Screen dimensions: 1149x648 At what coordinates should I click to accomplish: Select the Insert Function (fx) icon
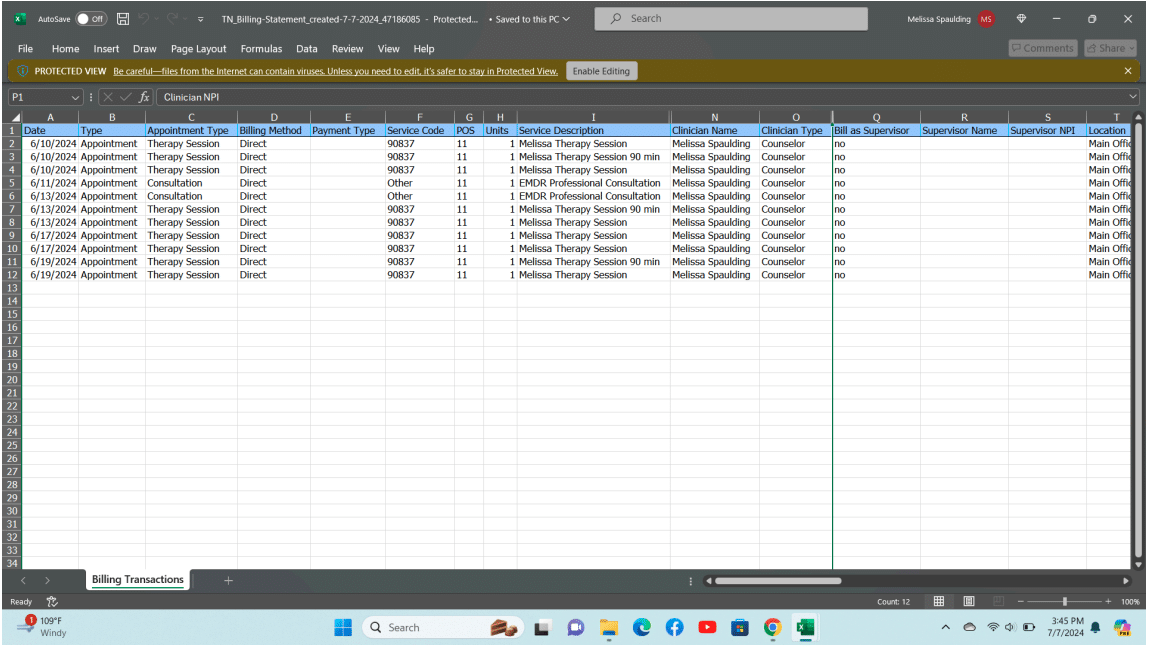145,97
